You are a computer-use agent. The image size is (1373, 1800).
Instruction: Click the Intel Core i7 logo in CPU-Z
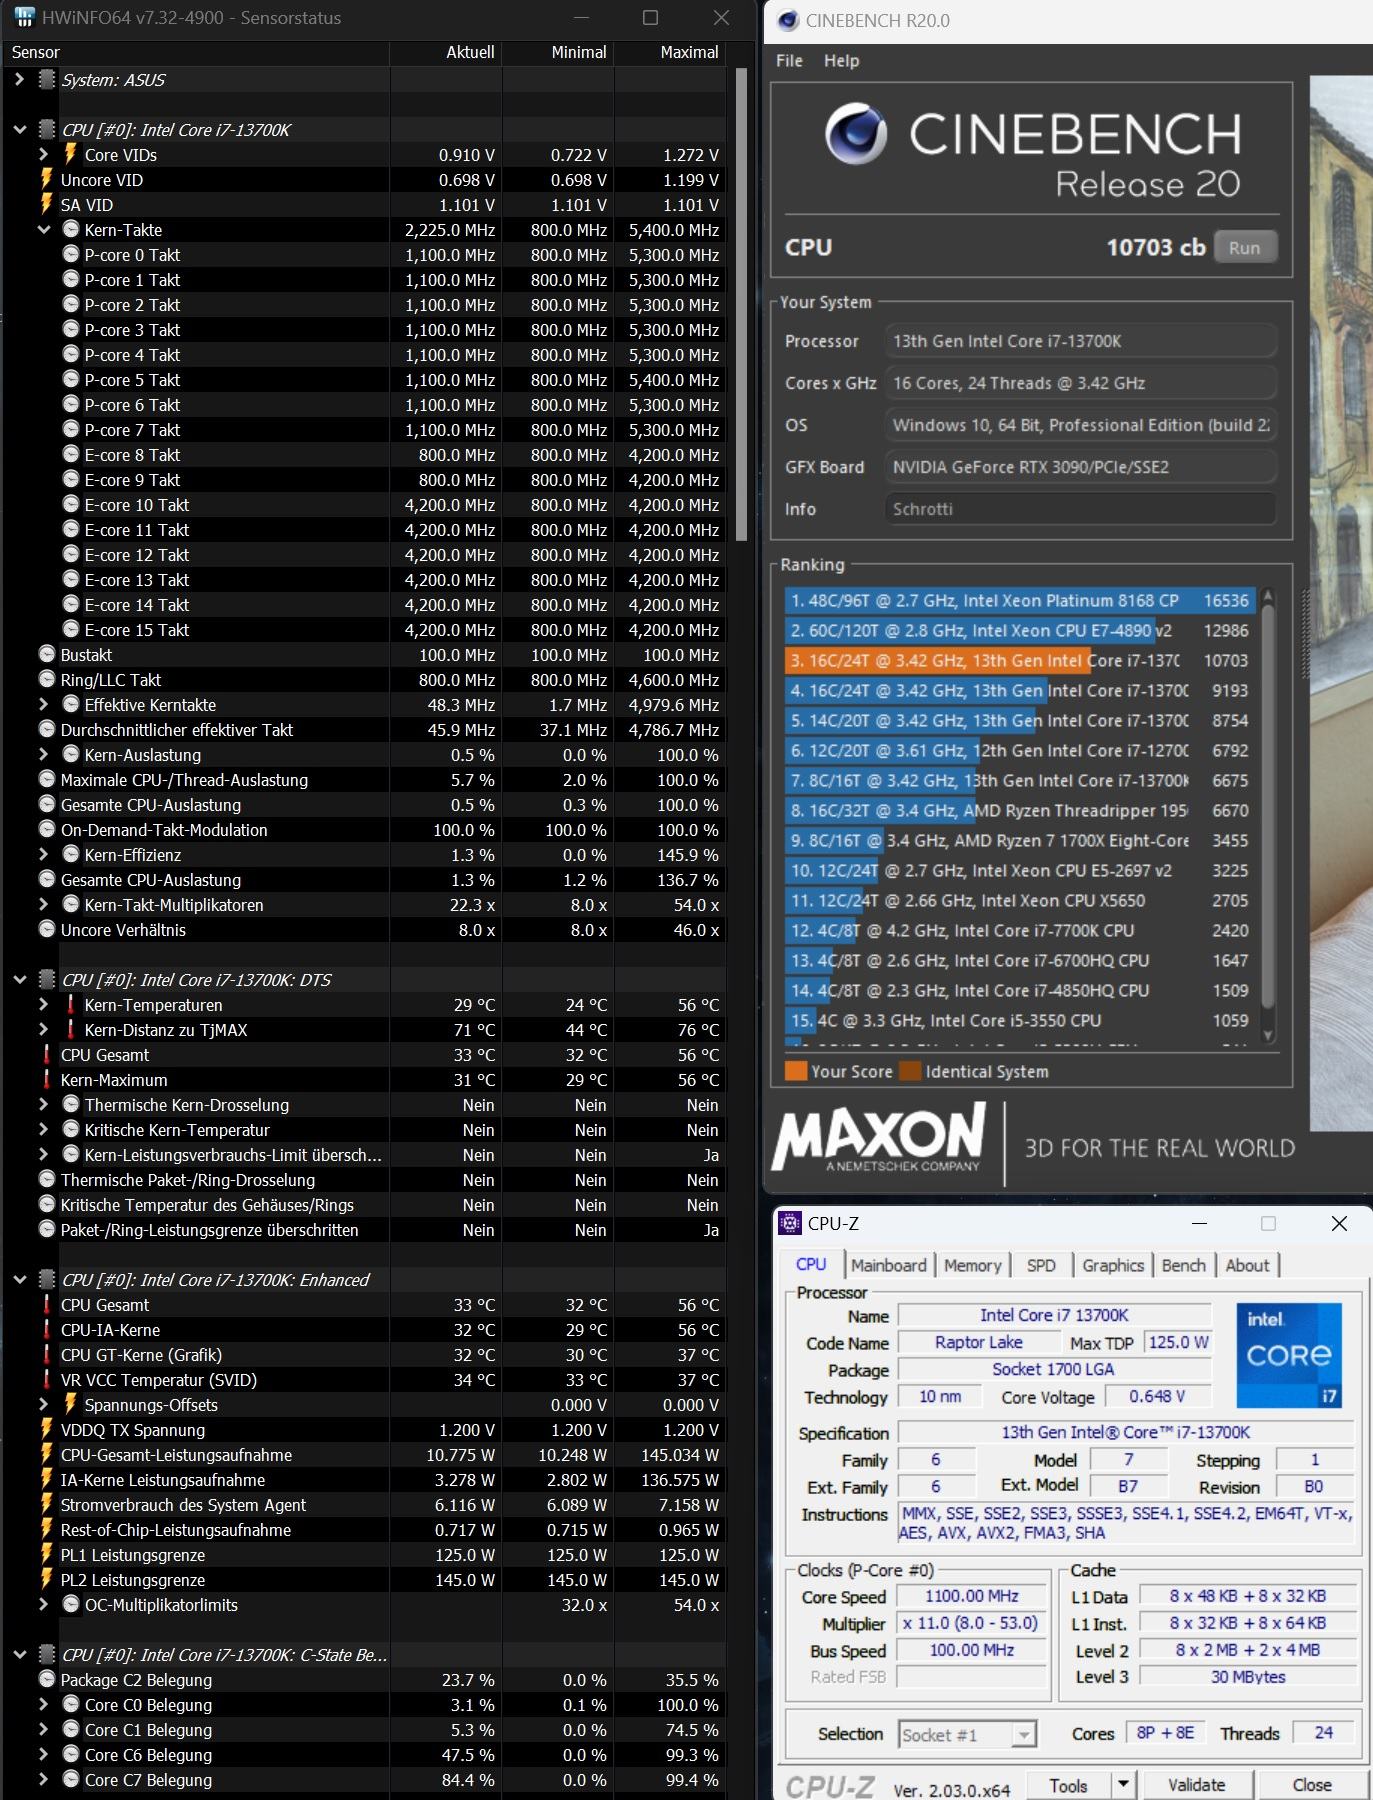(1289, 1355)
